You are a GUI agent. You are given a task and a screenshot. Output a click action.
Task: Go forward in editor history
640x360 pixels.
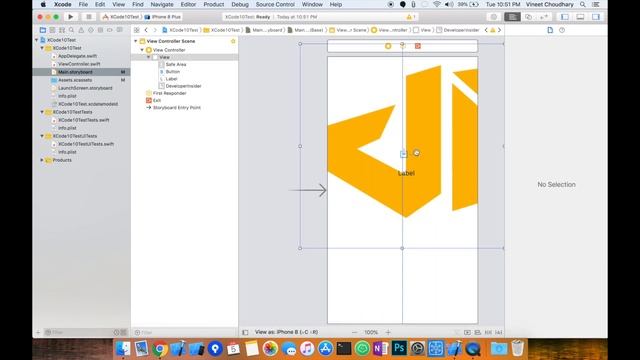[x=155, y=30]
